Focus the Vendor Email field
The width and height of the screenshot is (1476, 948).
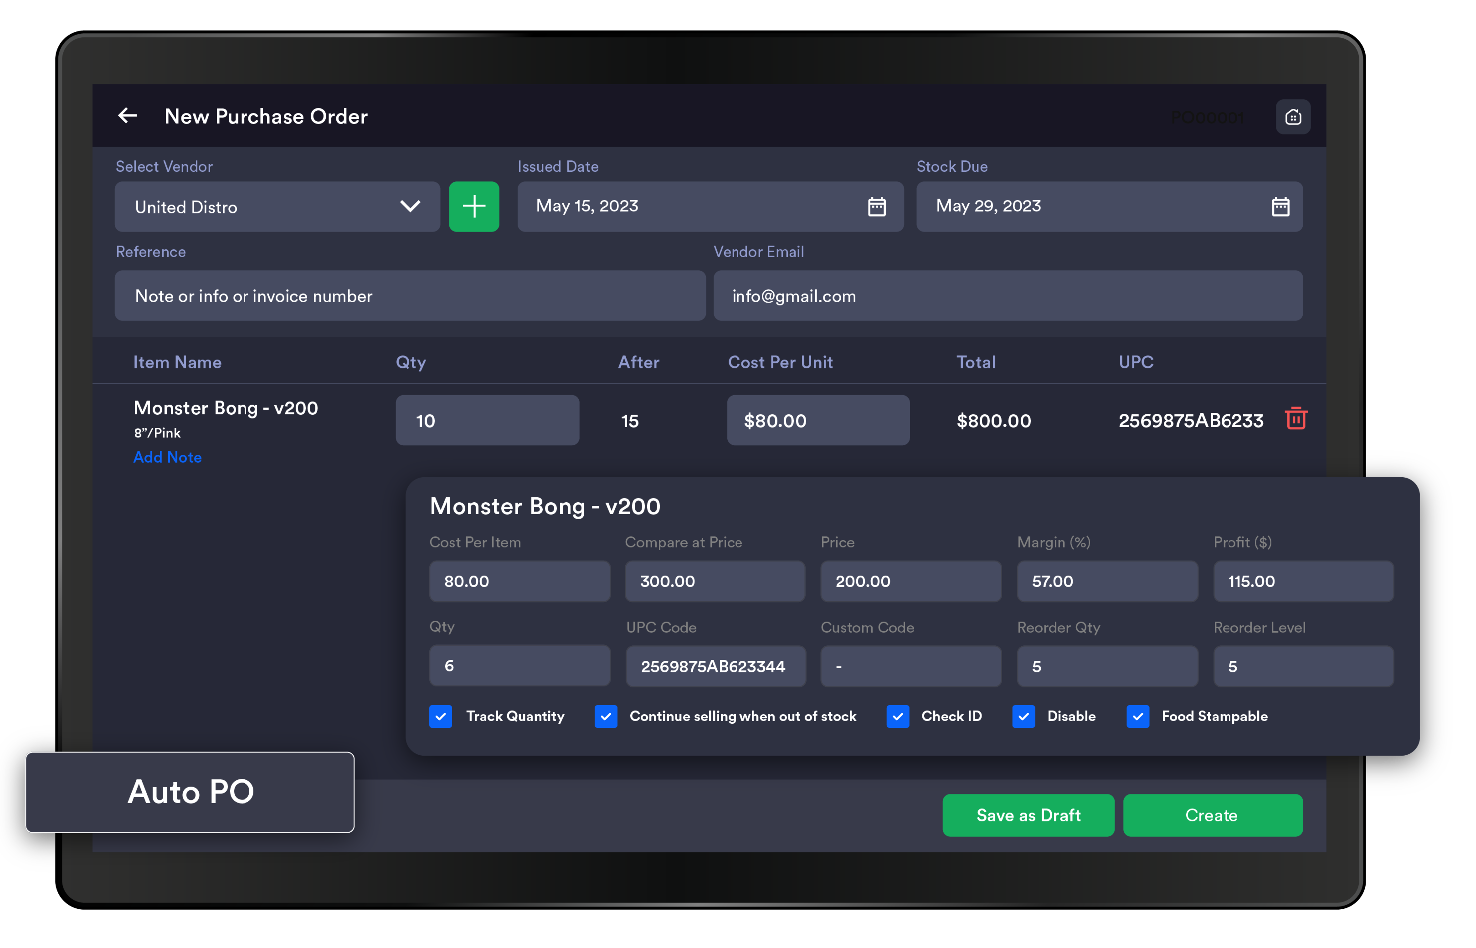pyautogui.click(x=1008, y=296)
